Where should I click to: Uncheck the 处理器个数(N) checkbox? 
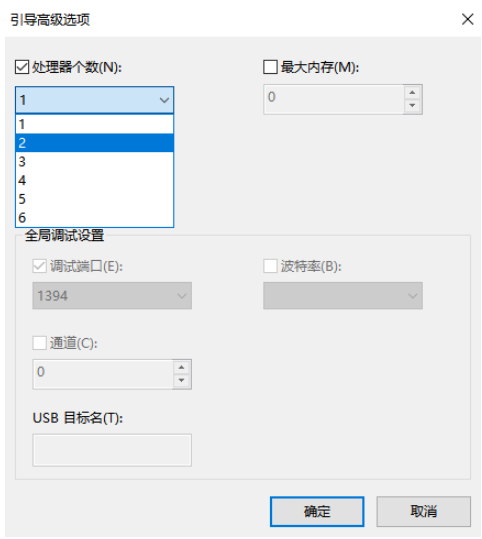click(22, 67)
